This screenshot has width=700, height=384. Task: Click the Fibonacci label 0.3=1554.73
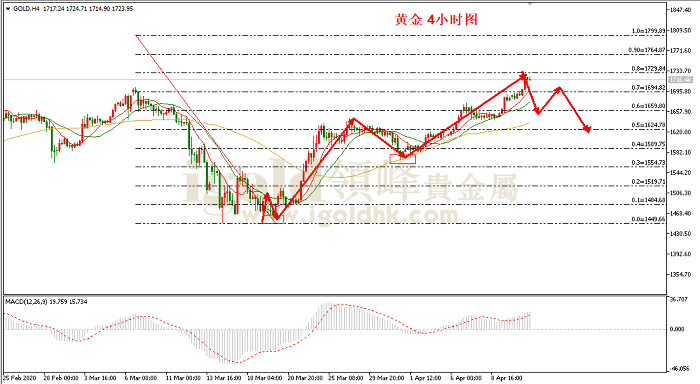(648, 163)
